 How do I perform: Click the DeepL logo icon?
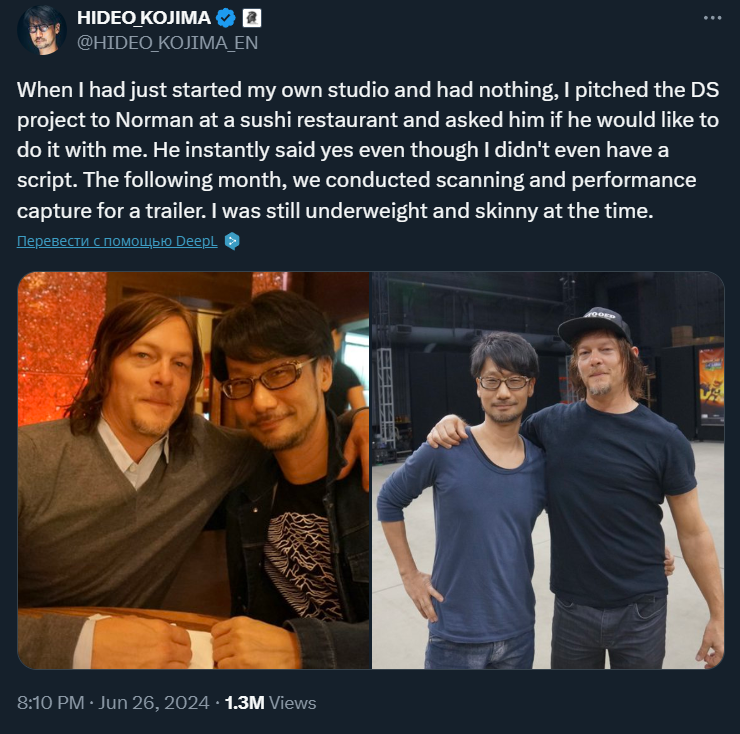pos(232,241)
